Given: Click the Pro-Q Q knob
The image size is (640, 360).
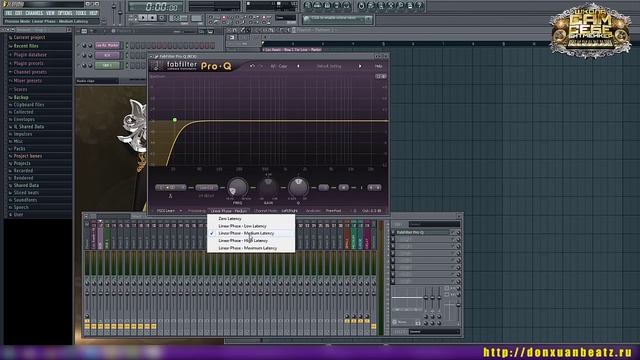Looking at the screenshot, I should [x=298, y=188].
